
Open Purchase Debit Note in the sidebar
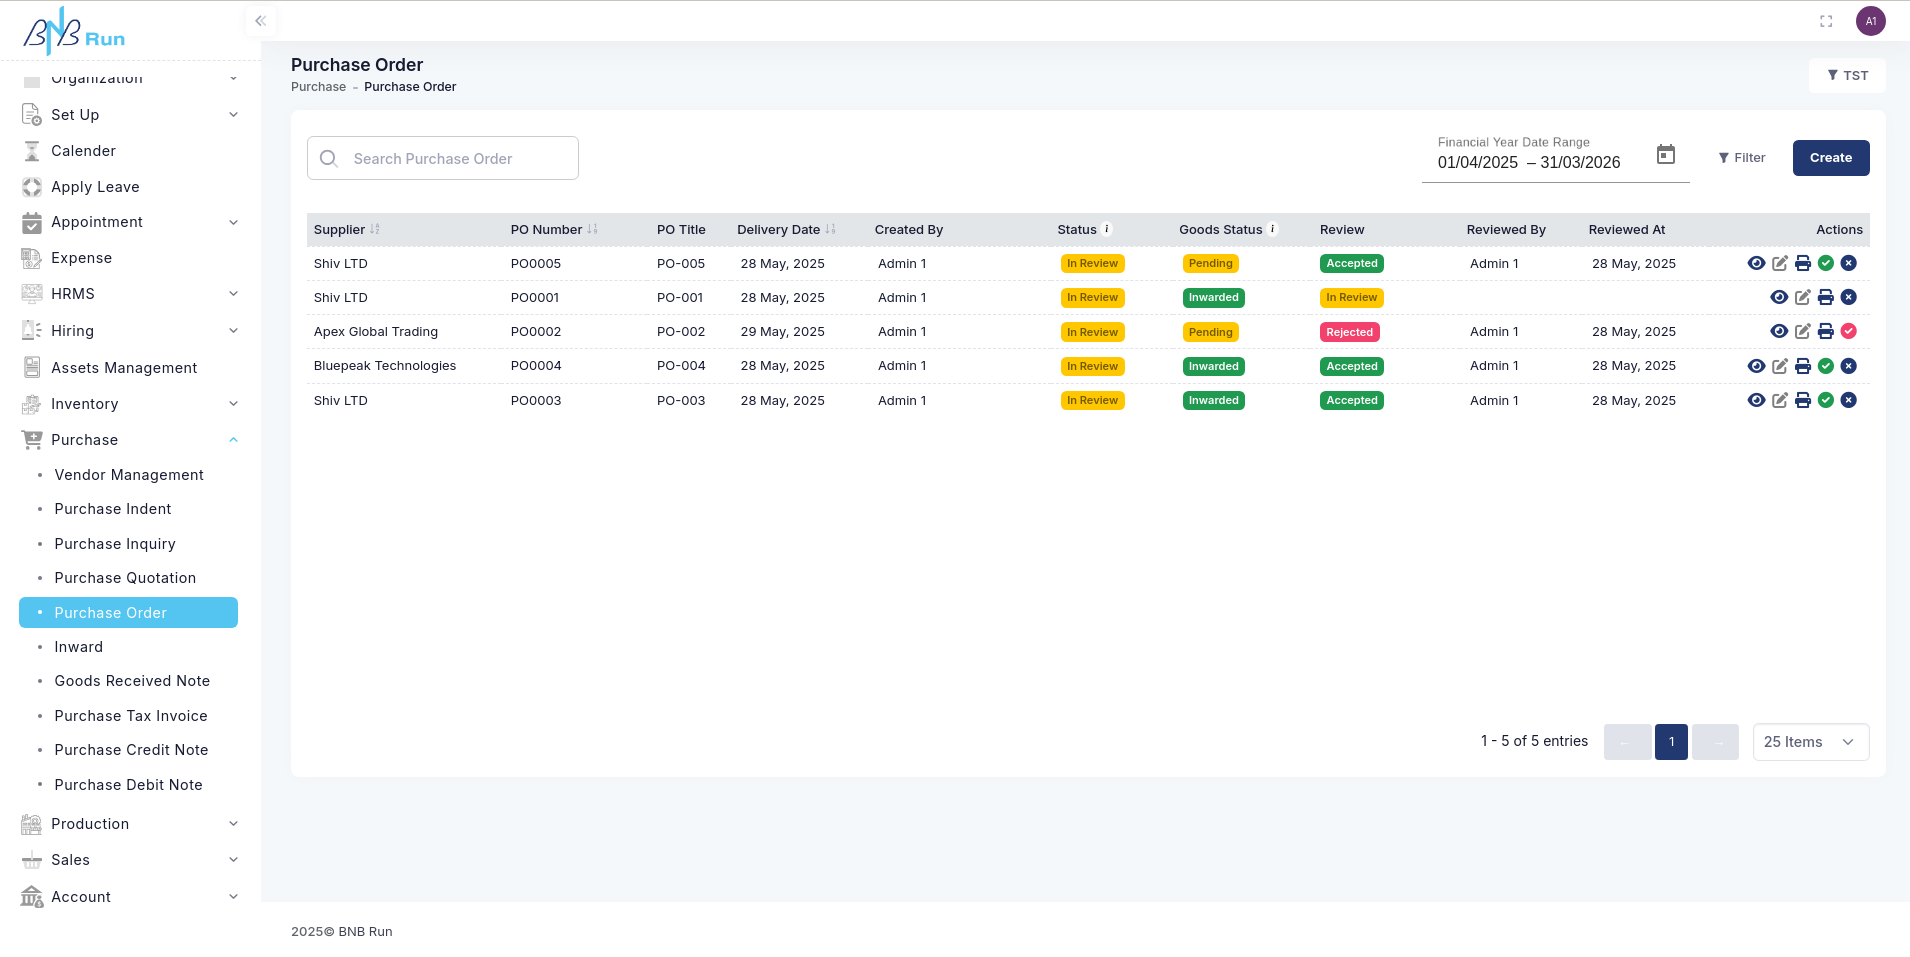pos(128,785)
